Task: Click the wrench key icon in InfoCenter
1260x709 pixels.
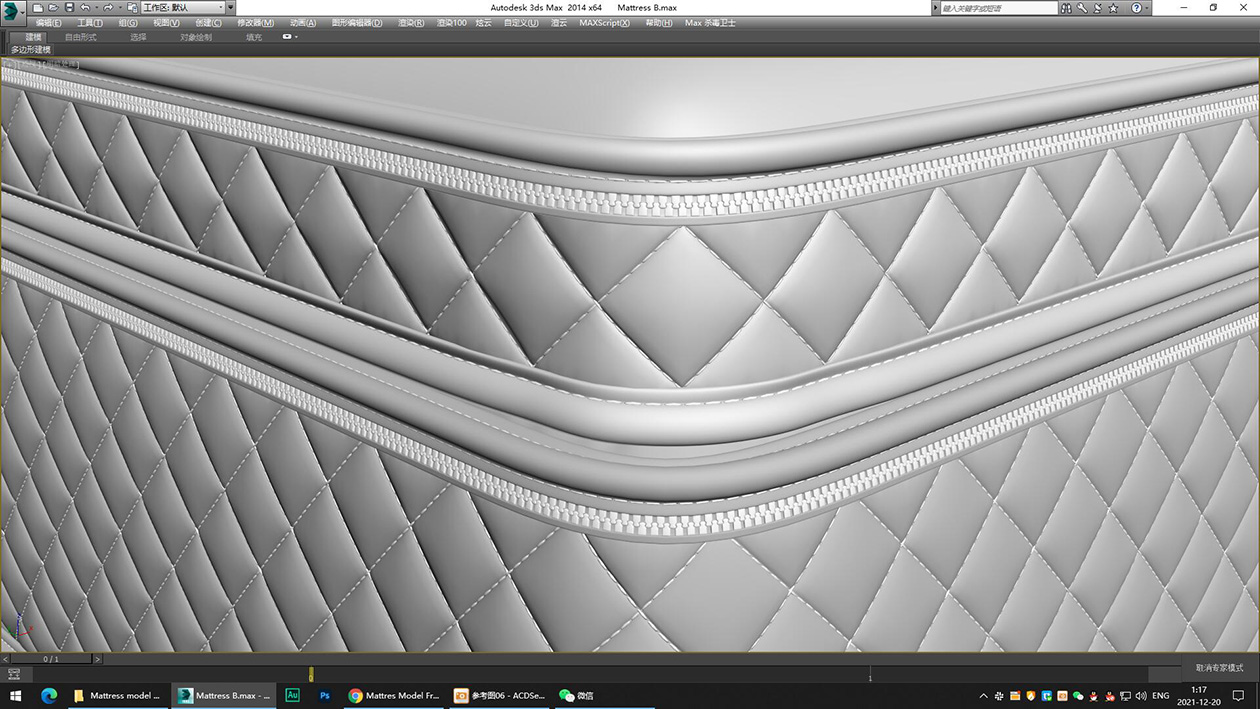Action: pos(1082,8)
